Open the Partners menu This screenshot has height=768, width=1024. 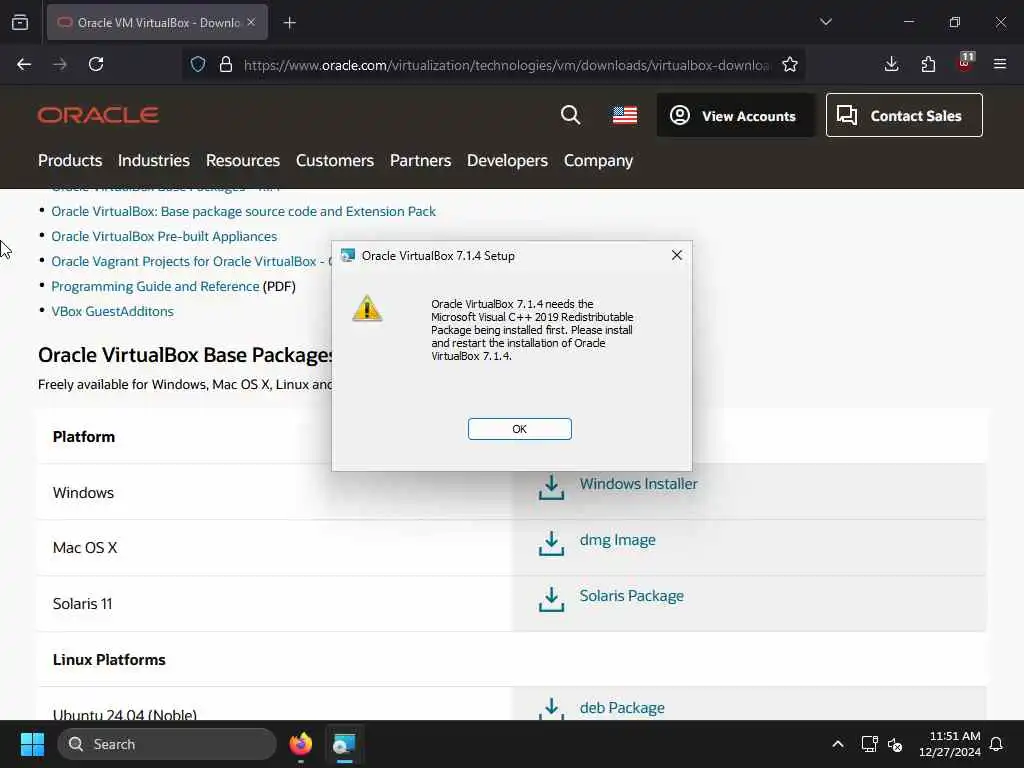(x=420, y=161)
